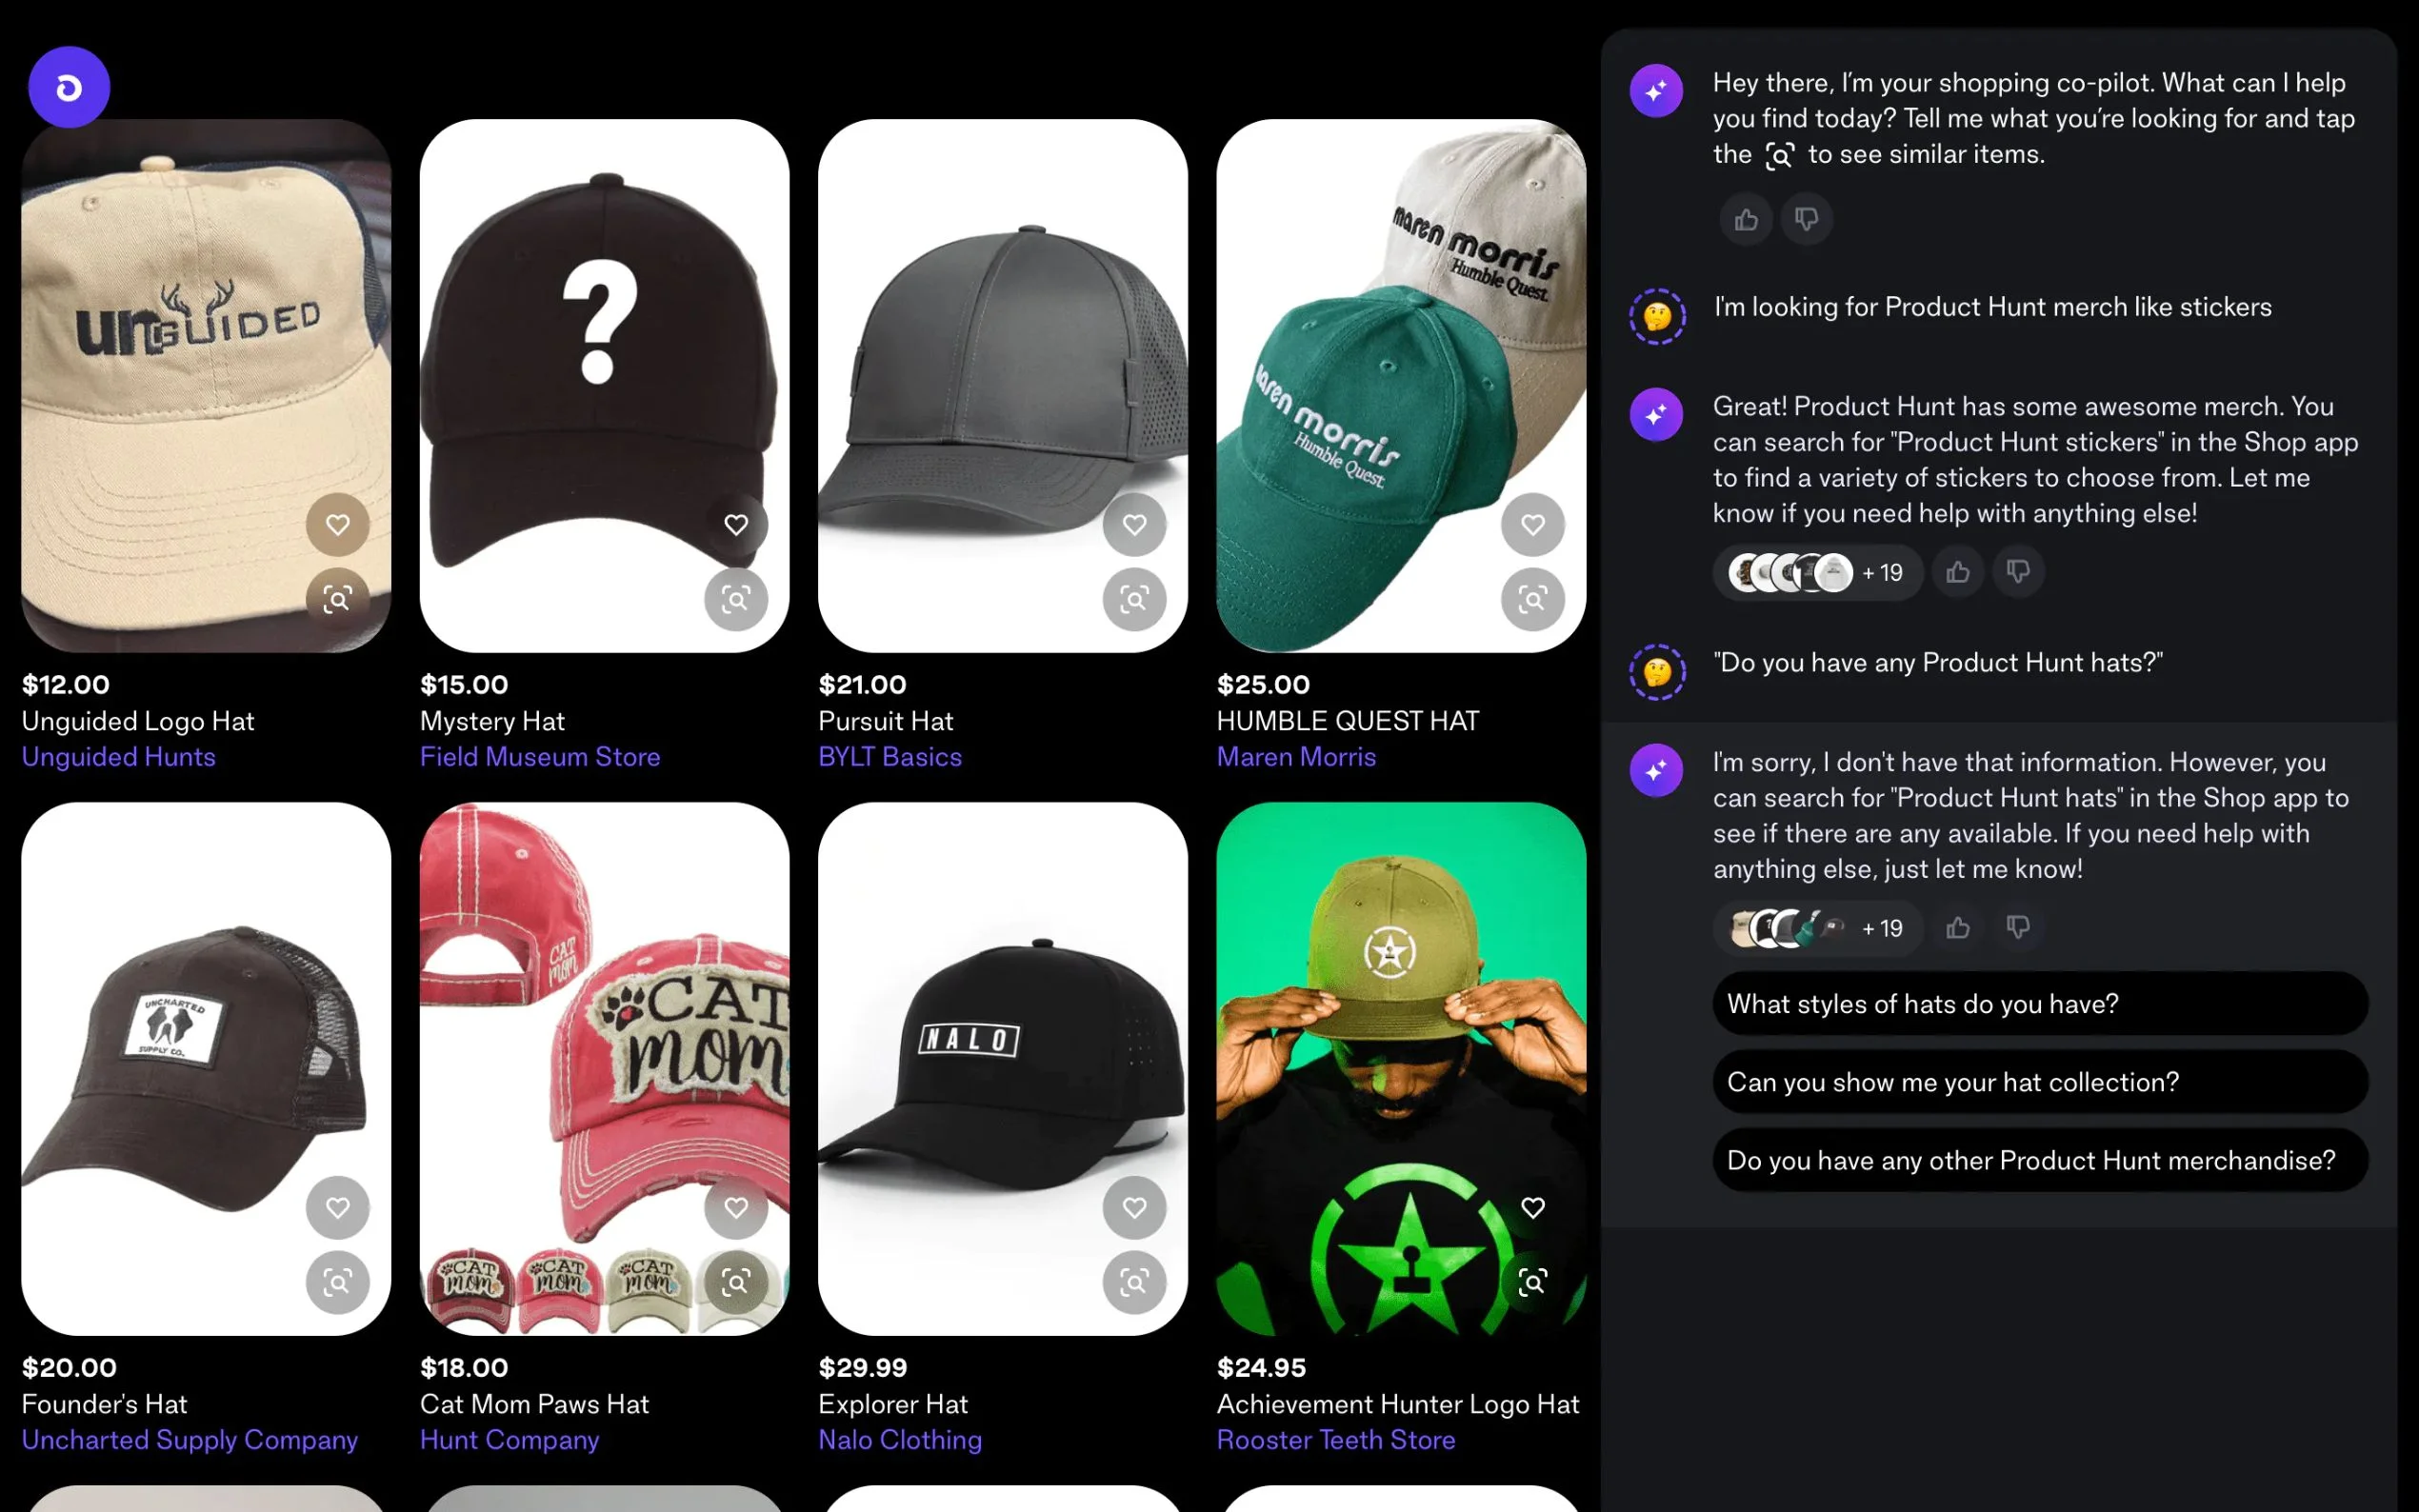Open visual search on the HUMBLE QUEST HAT
2419x1512 pixels.
click(1533, 598)
